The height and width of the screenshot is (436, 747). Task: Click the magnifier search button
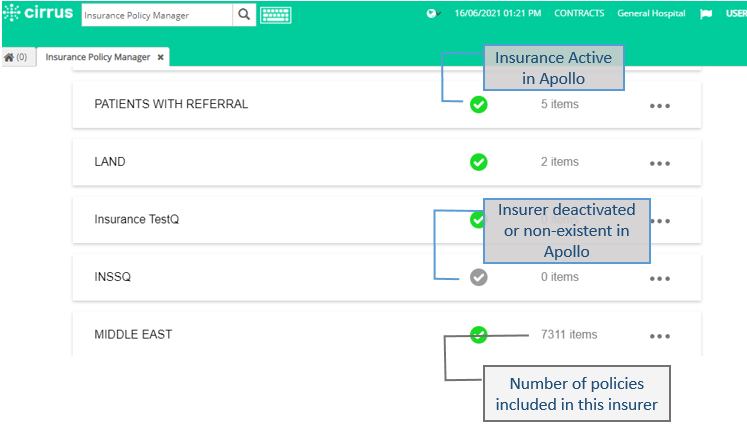coord(244,15)
